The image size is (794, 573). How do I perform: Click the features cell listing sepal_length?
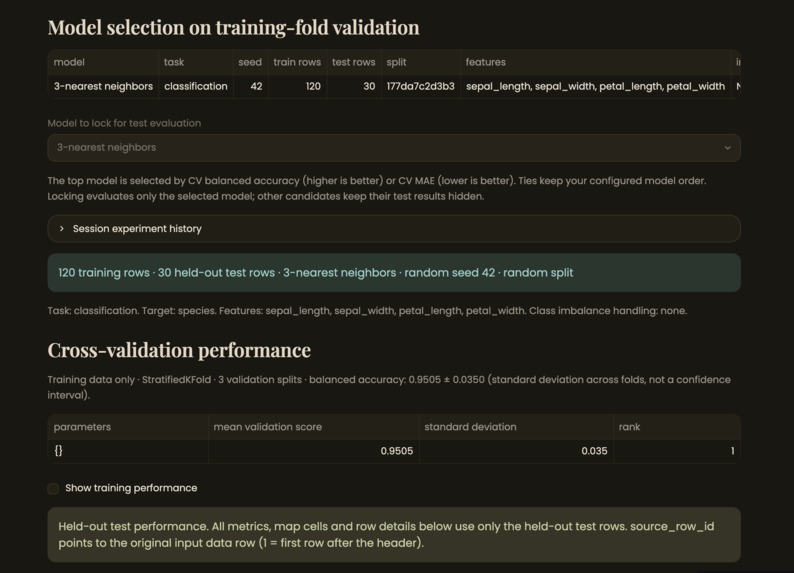[x=595, y=87]
